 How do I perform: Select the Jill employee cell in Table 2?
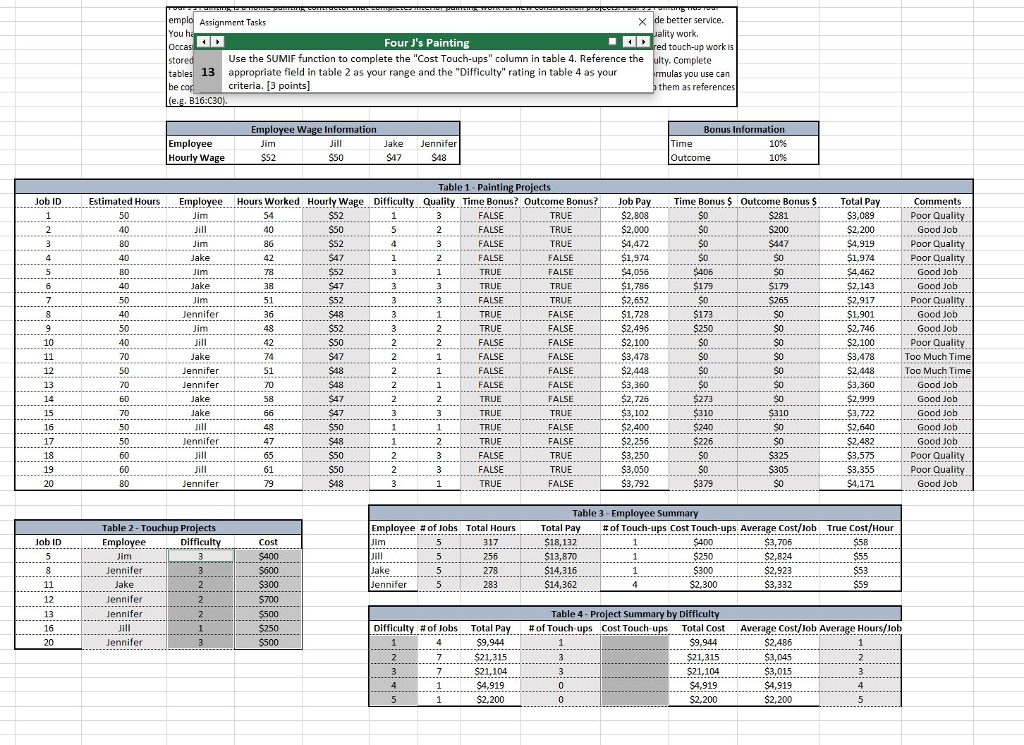tap(124, 628)
